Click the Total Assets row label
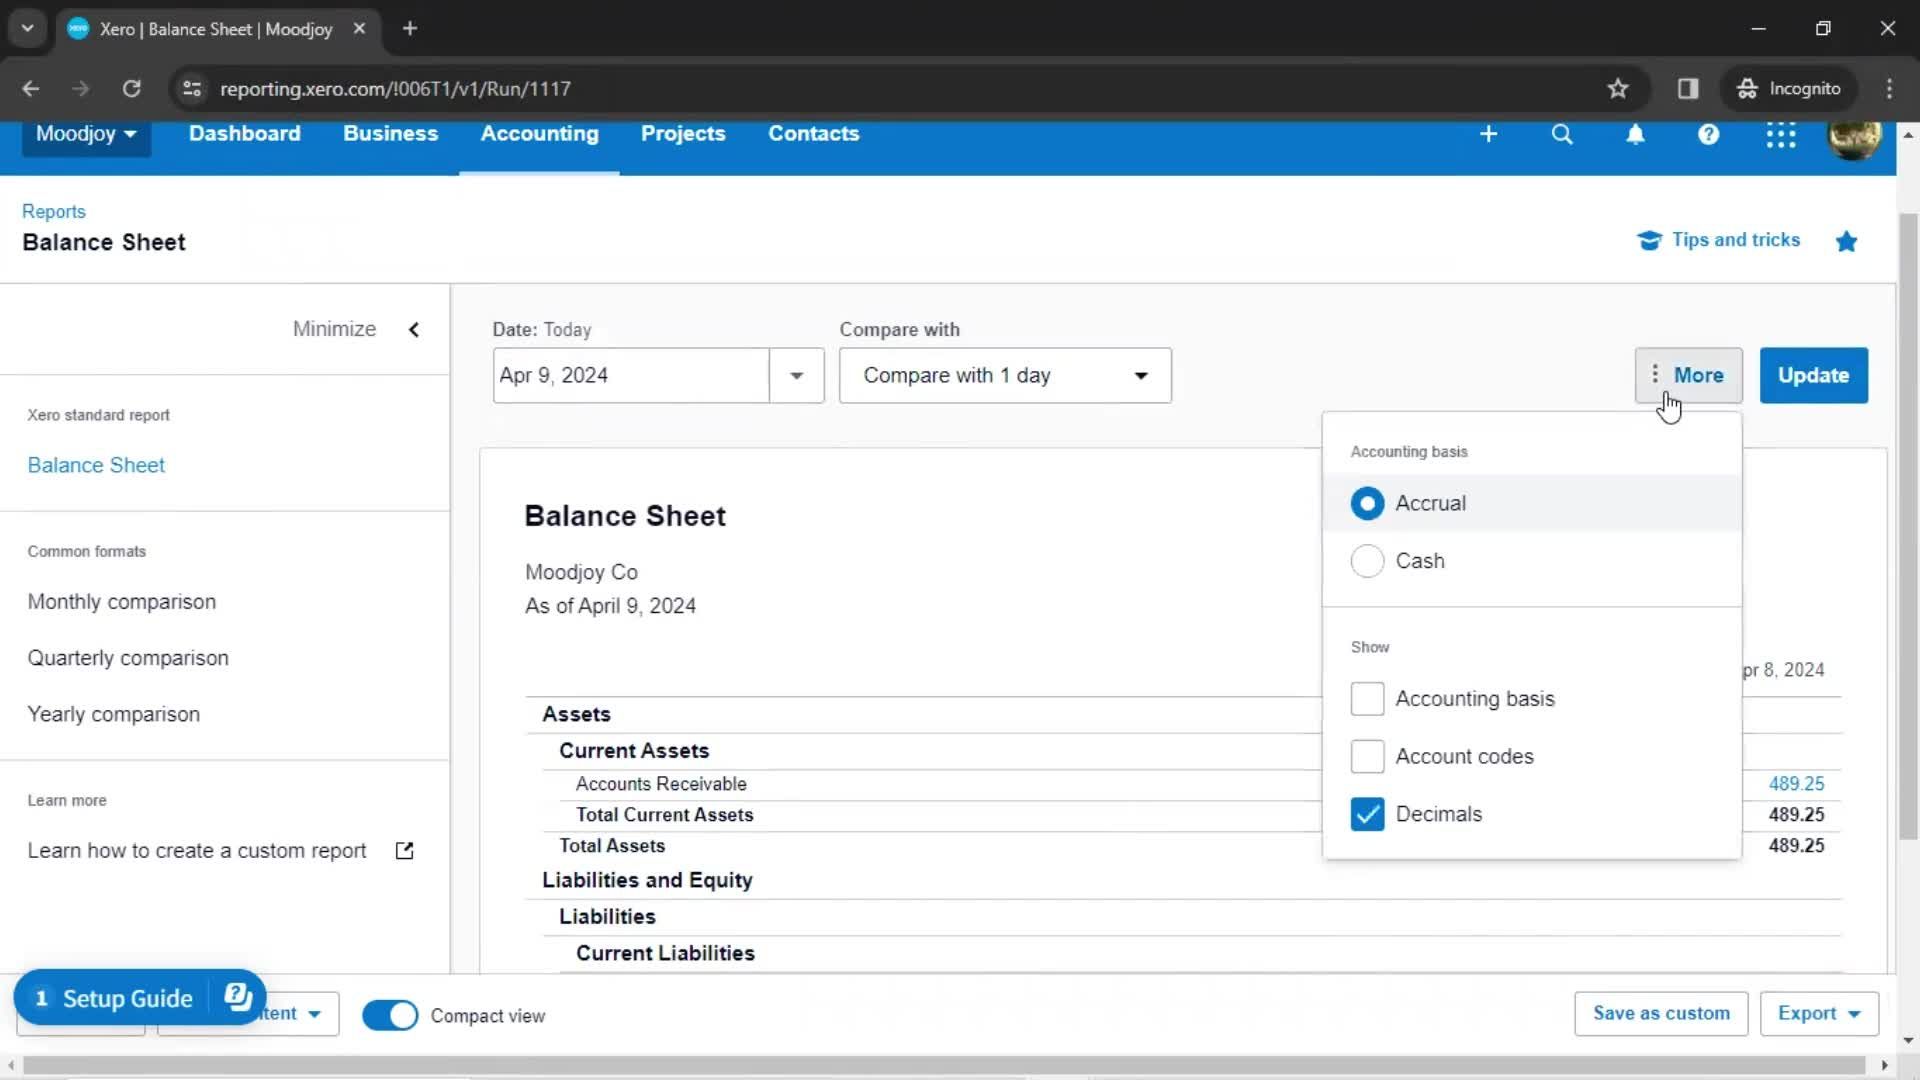1920x1080 pixels. pos(612,846)
